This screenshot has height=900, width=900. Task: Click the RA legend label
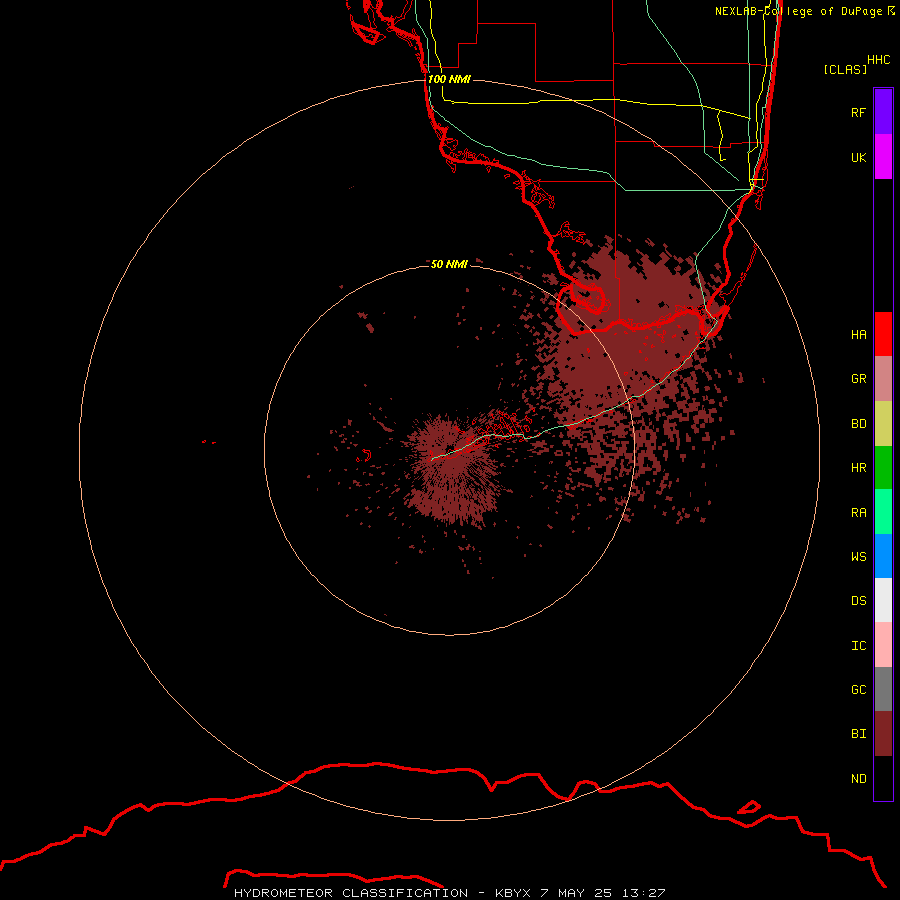[859, 513]
